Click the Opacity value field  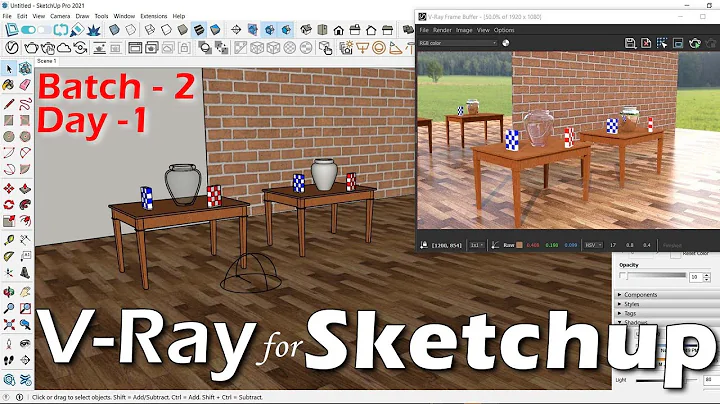point(696,277)
